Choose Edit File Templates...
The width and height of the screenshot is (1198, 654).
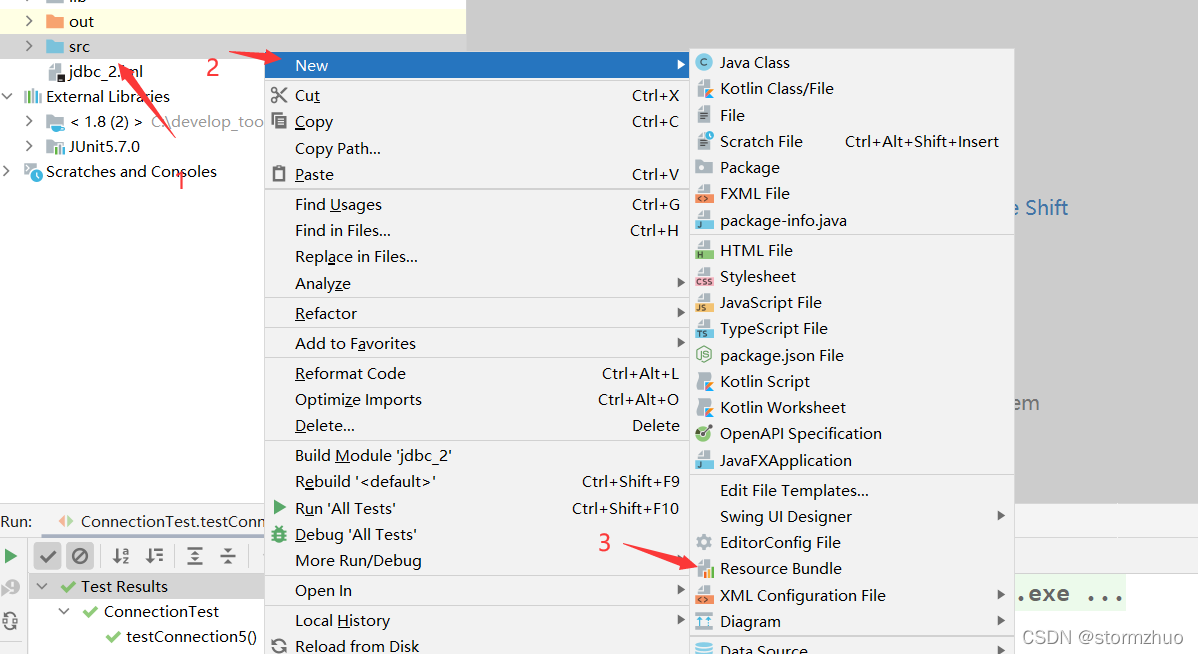tap(852, 490)
